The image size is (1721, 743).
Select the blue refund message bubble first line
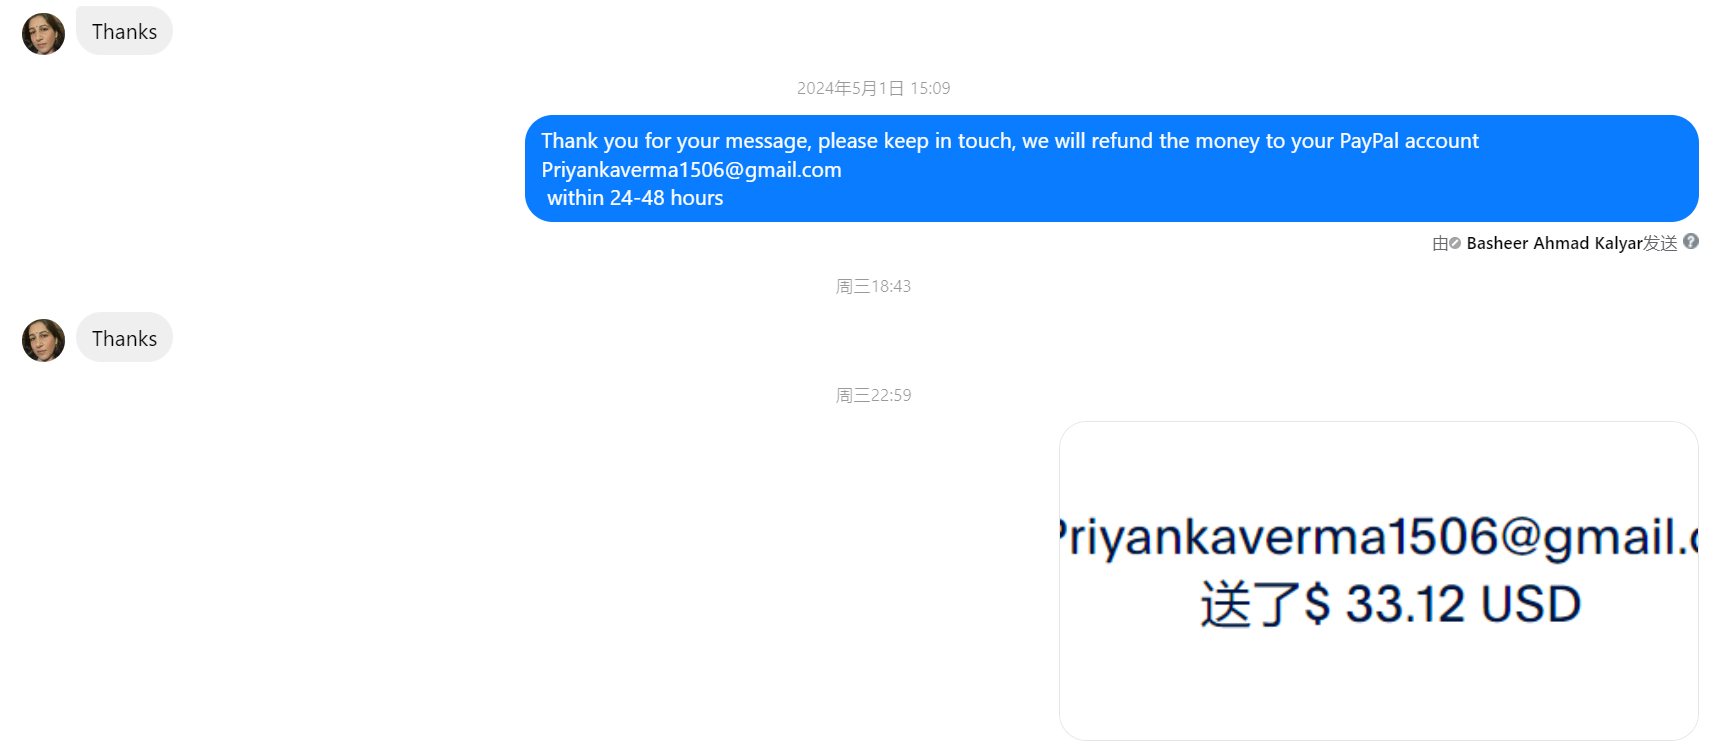pyautogui.click(x=1010, y=141)
